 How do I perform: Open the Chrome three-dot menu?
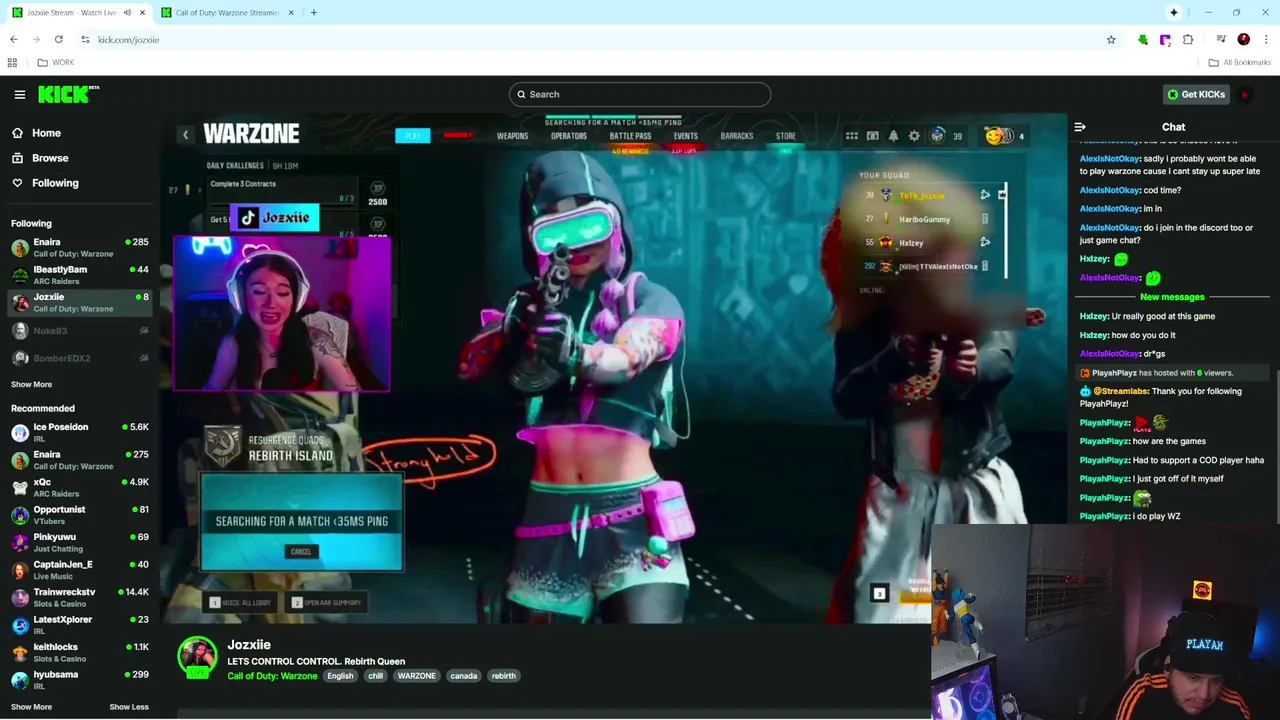point(1266,39)
